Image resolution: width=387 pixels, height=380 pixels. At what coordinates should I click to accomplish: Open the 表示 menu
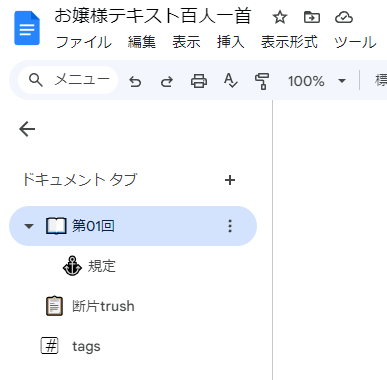pos(186,42)
